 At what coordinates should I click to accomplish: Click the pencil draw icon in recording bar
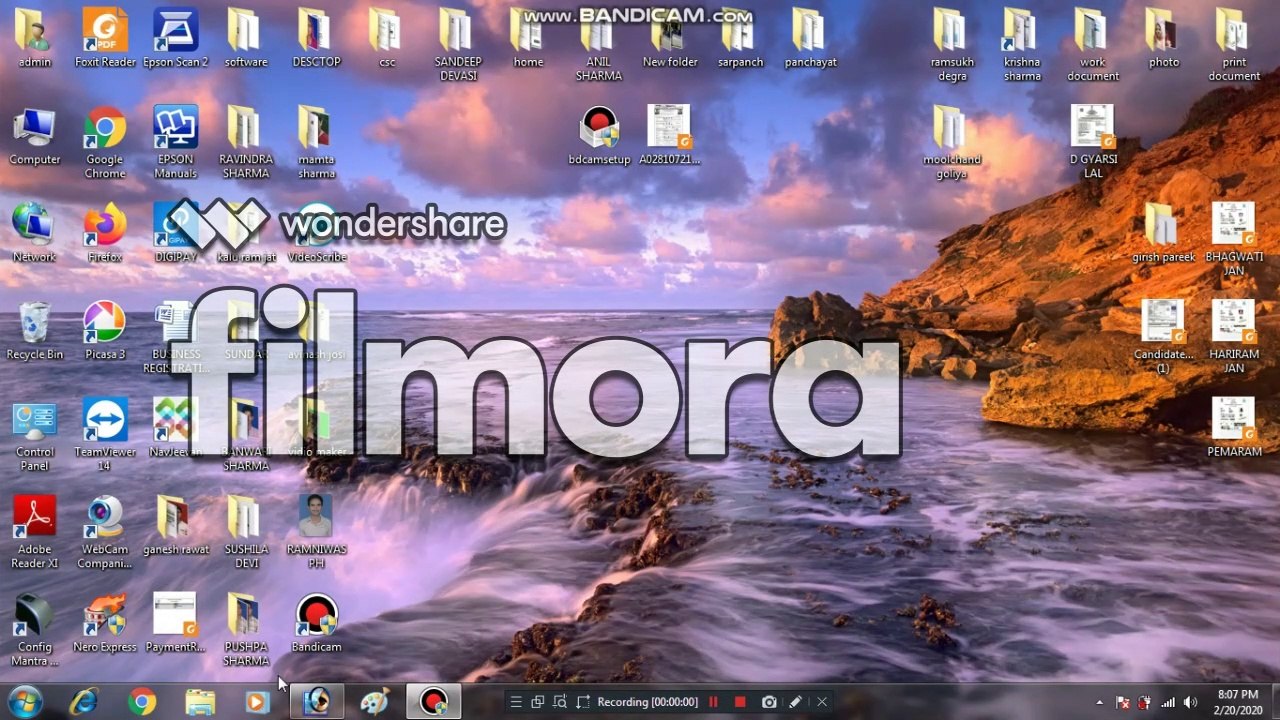tap(795, 702)
